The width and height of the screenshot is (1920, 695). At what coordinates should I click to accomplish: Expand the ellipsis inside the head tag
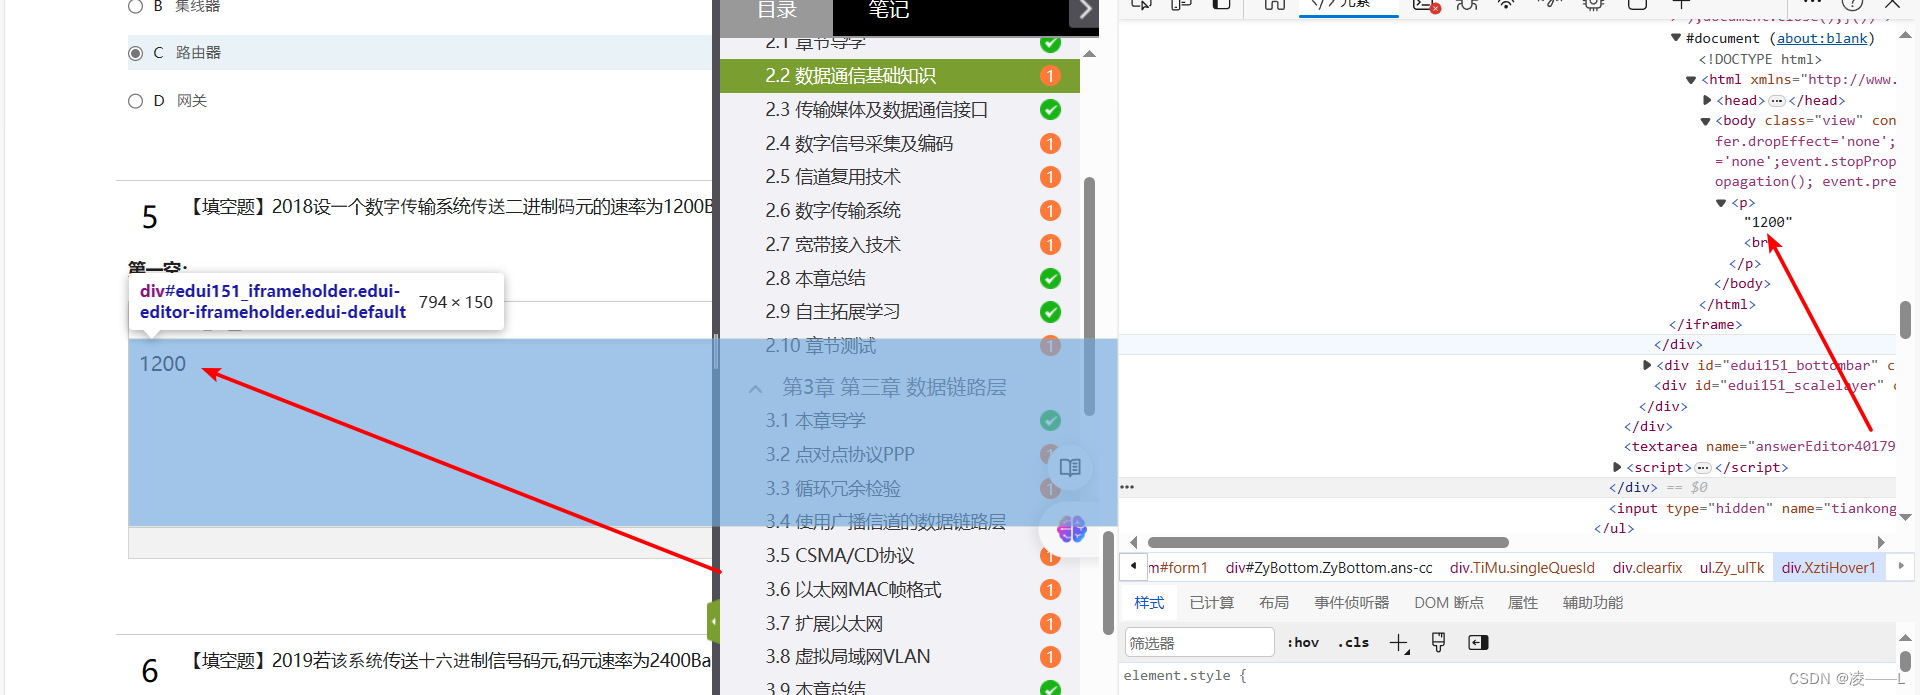(1776, 101)
